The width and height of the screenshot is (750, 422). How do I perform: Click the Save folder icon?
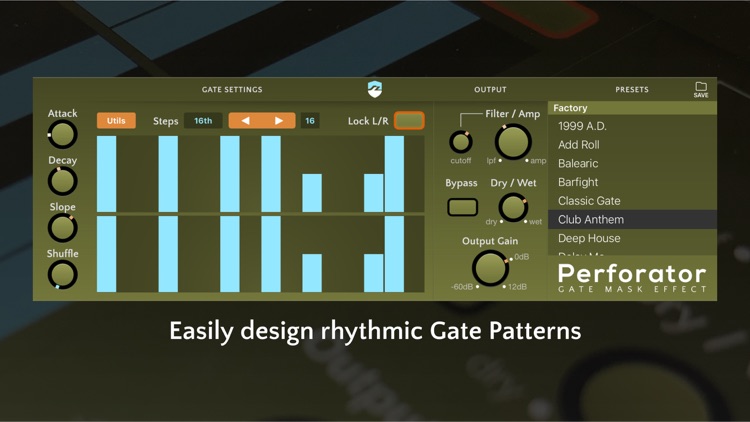tap(701, 89)
